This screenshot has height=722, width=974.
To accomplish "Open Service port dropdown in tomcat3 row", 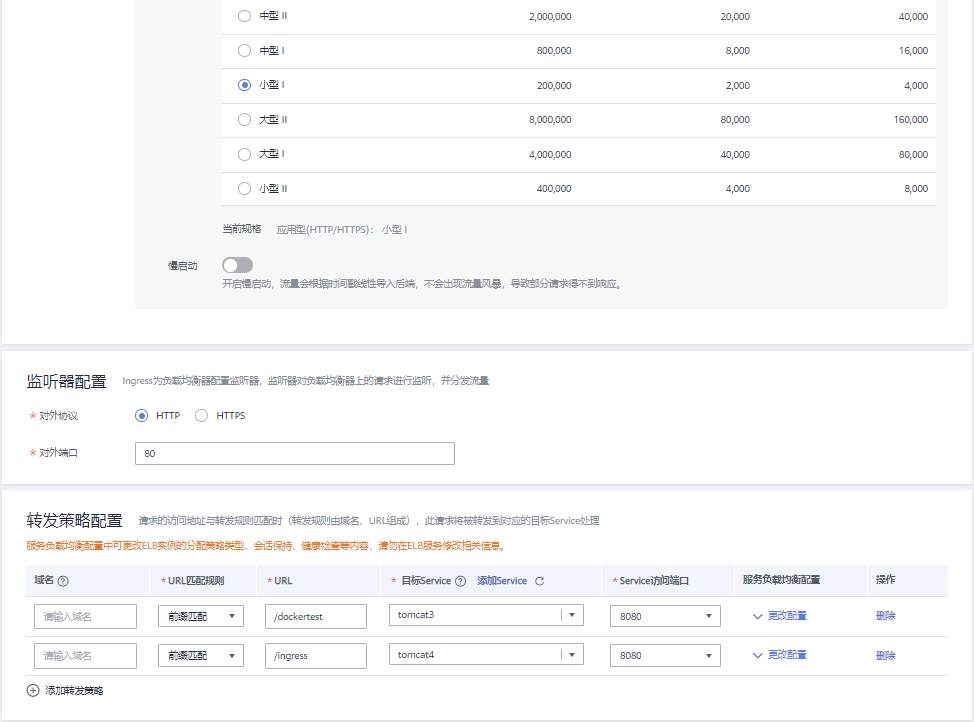I will tap(665, 616).
